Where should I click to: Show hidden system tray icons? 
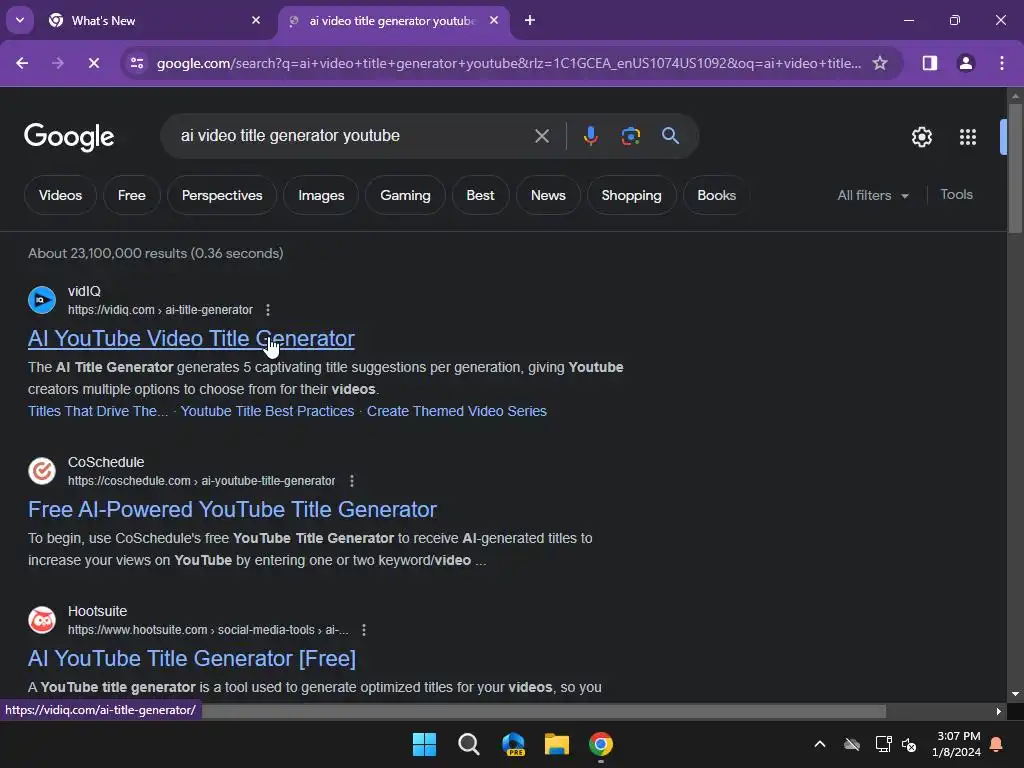click(x=820, y=744)
